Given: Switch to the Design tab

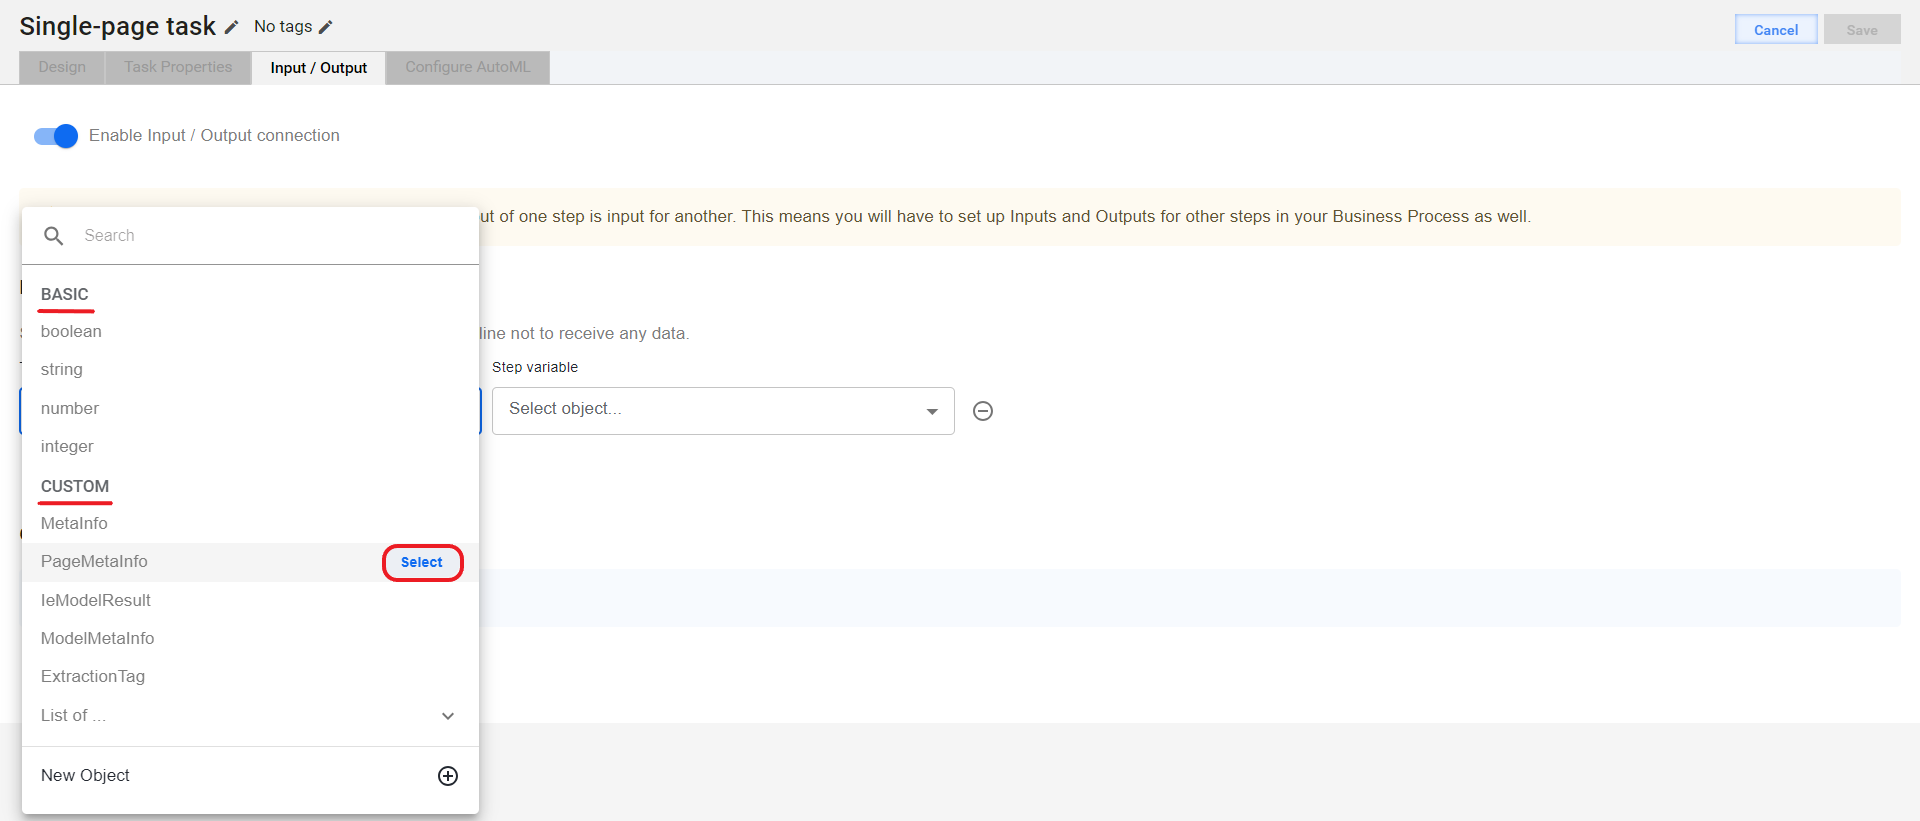Looking at the screenshot, I should pyautogui.click(x=62, y=67).
